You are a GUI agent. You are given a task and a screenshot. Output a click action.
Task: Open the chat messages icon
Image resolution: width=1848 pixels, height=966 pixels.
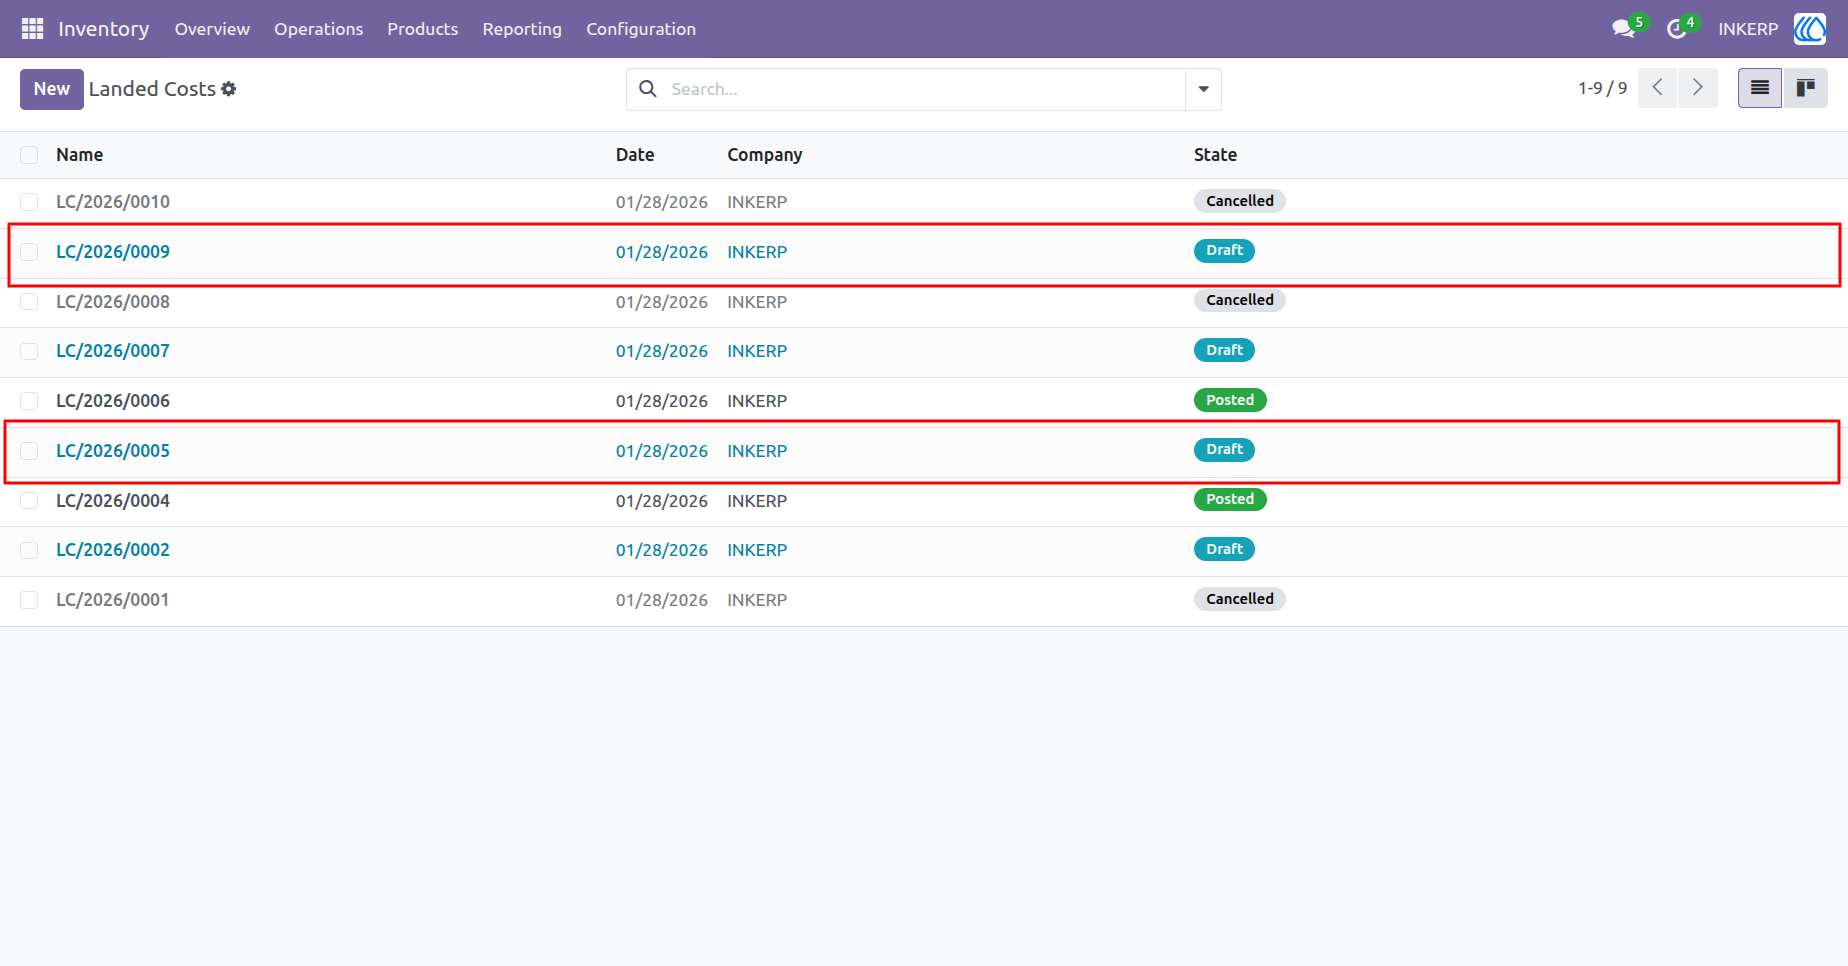[1624, 29]
